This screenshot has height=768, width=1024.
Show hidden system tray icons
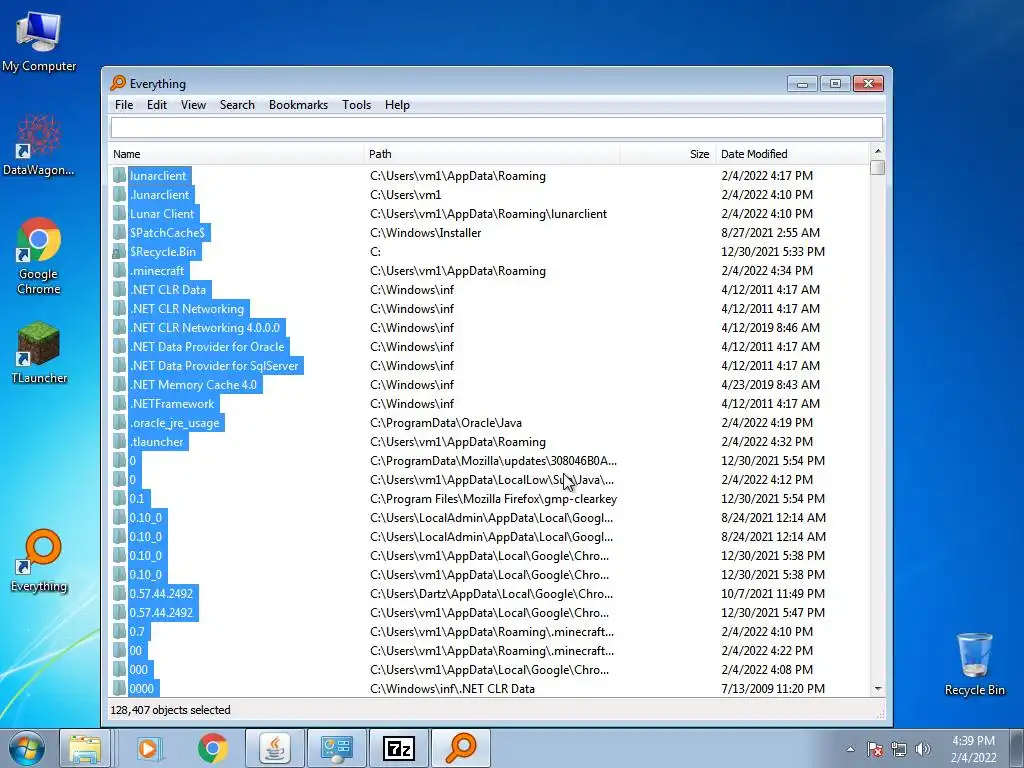[x=850, y=749]
